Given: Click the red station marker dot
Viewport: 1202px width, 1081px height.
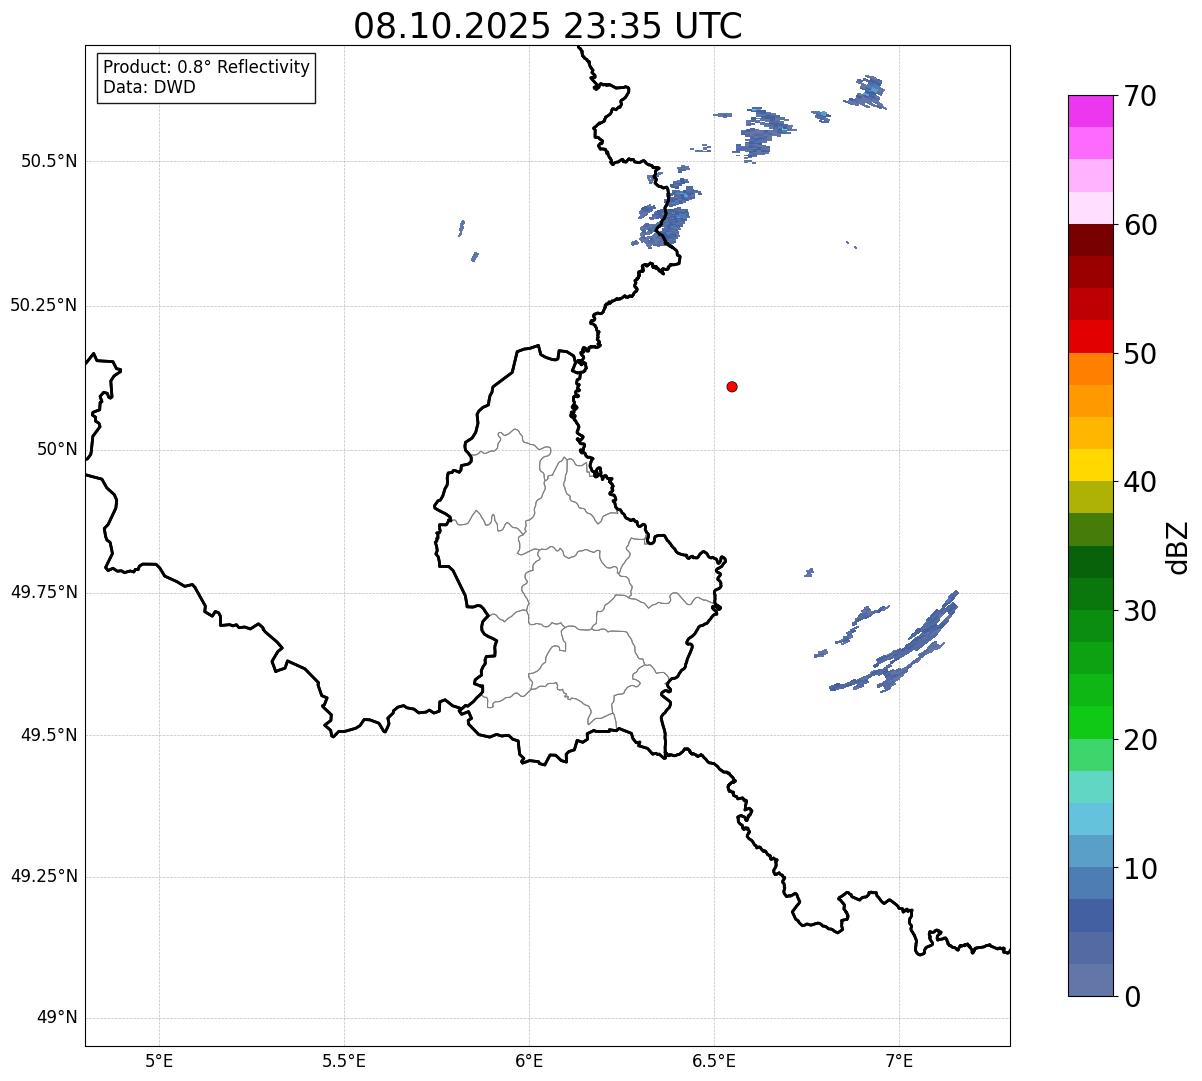Looking at the screenshot, I should [732, 386].
